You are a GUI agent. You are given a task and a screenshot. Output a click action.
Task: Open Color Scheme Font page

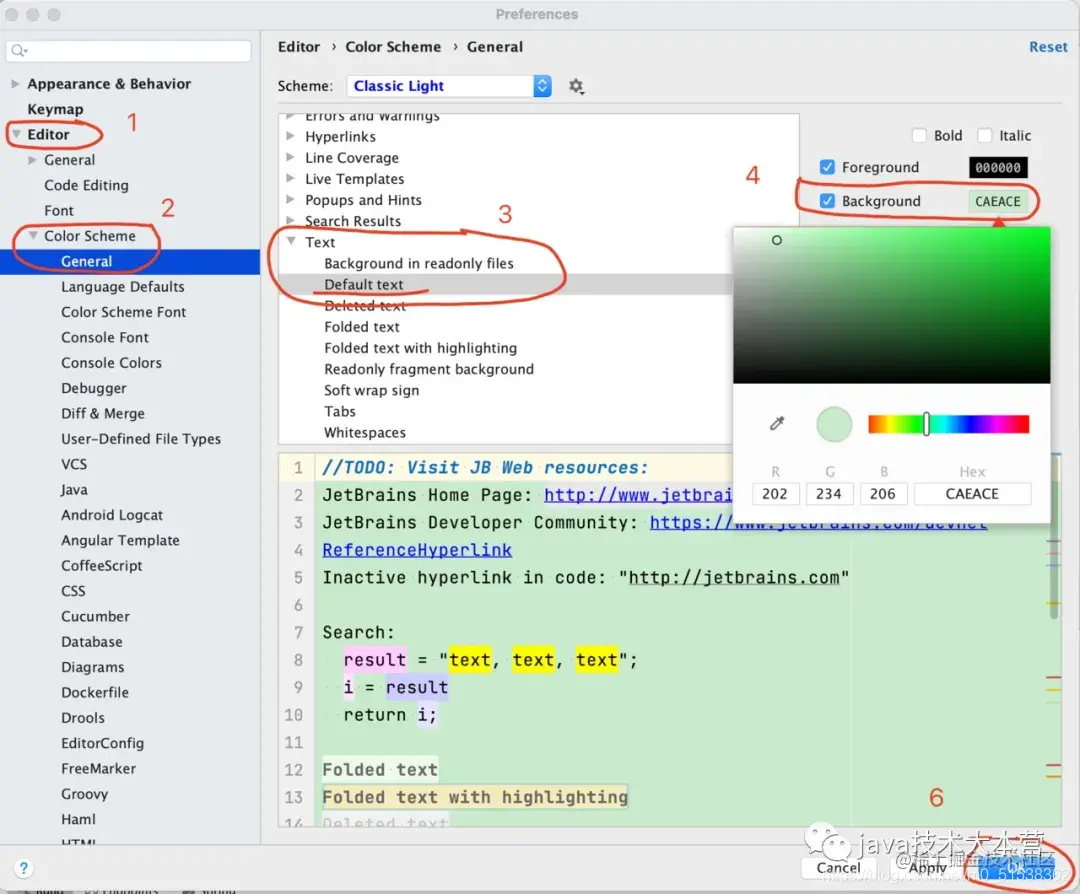123,312
